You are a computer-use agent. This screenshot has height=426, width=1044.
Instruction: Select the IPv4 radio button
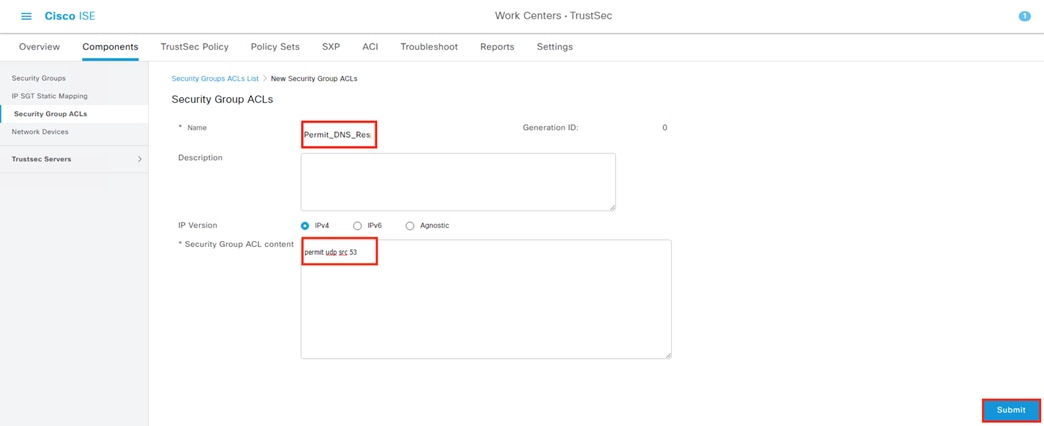click(x=305, y=226)
